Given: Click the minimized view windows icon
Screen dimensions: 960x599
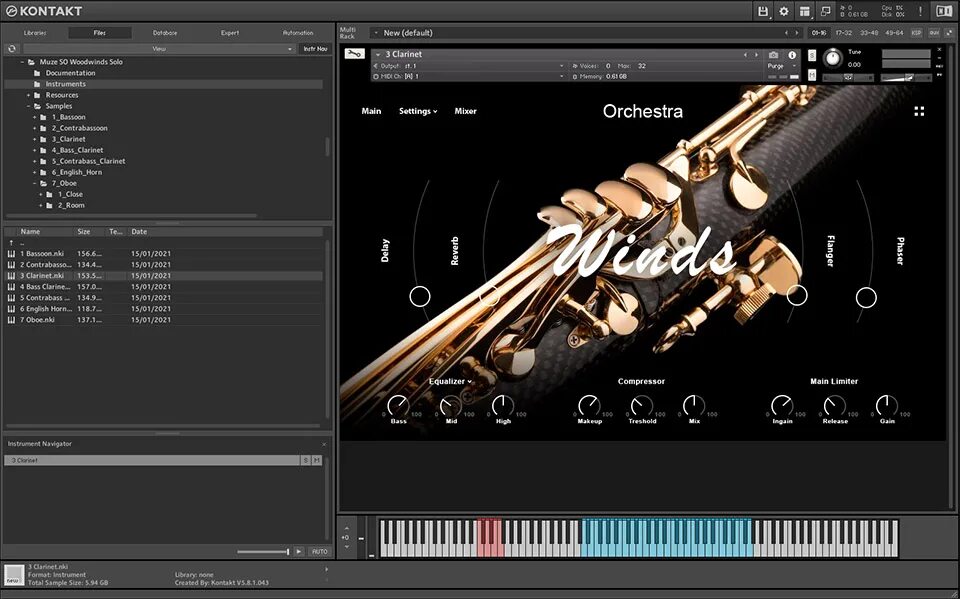Looking at the screenshot, I should tap(826, 11).
